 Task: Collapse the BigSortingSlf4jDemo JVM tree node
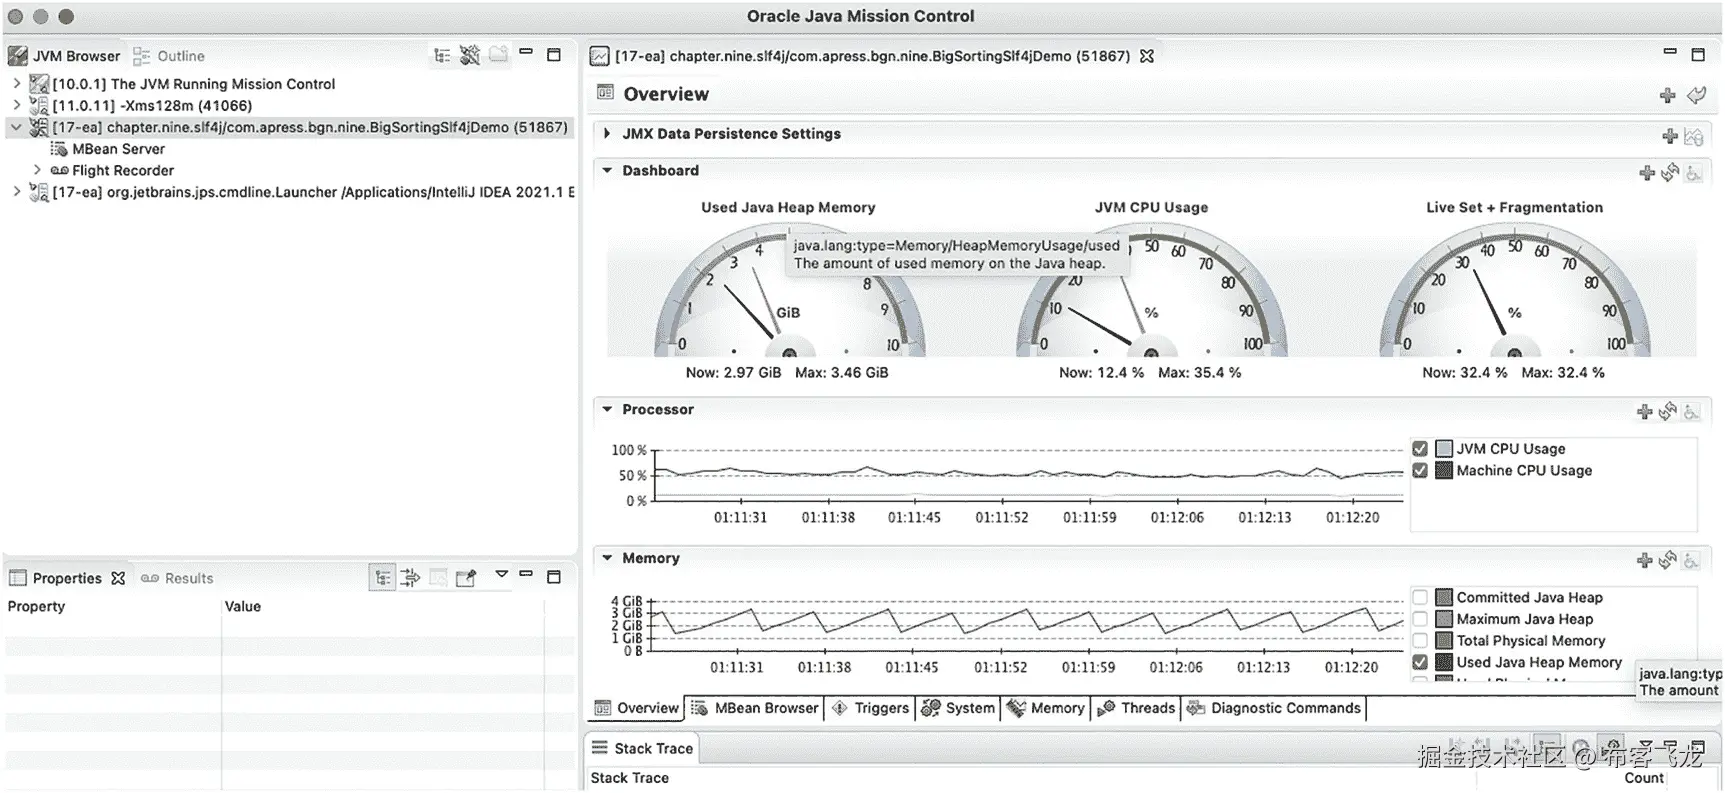tap(16, 127)
